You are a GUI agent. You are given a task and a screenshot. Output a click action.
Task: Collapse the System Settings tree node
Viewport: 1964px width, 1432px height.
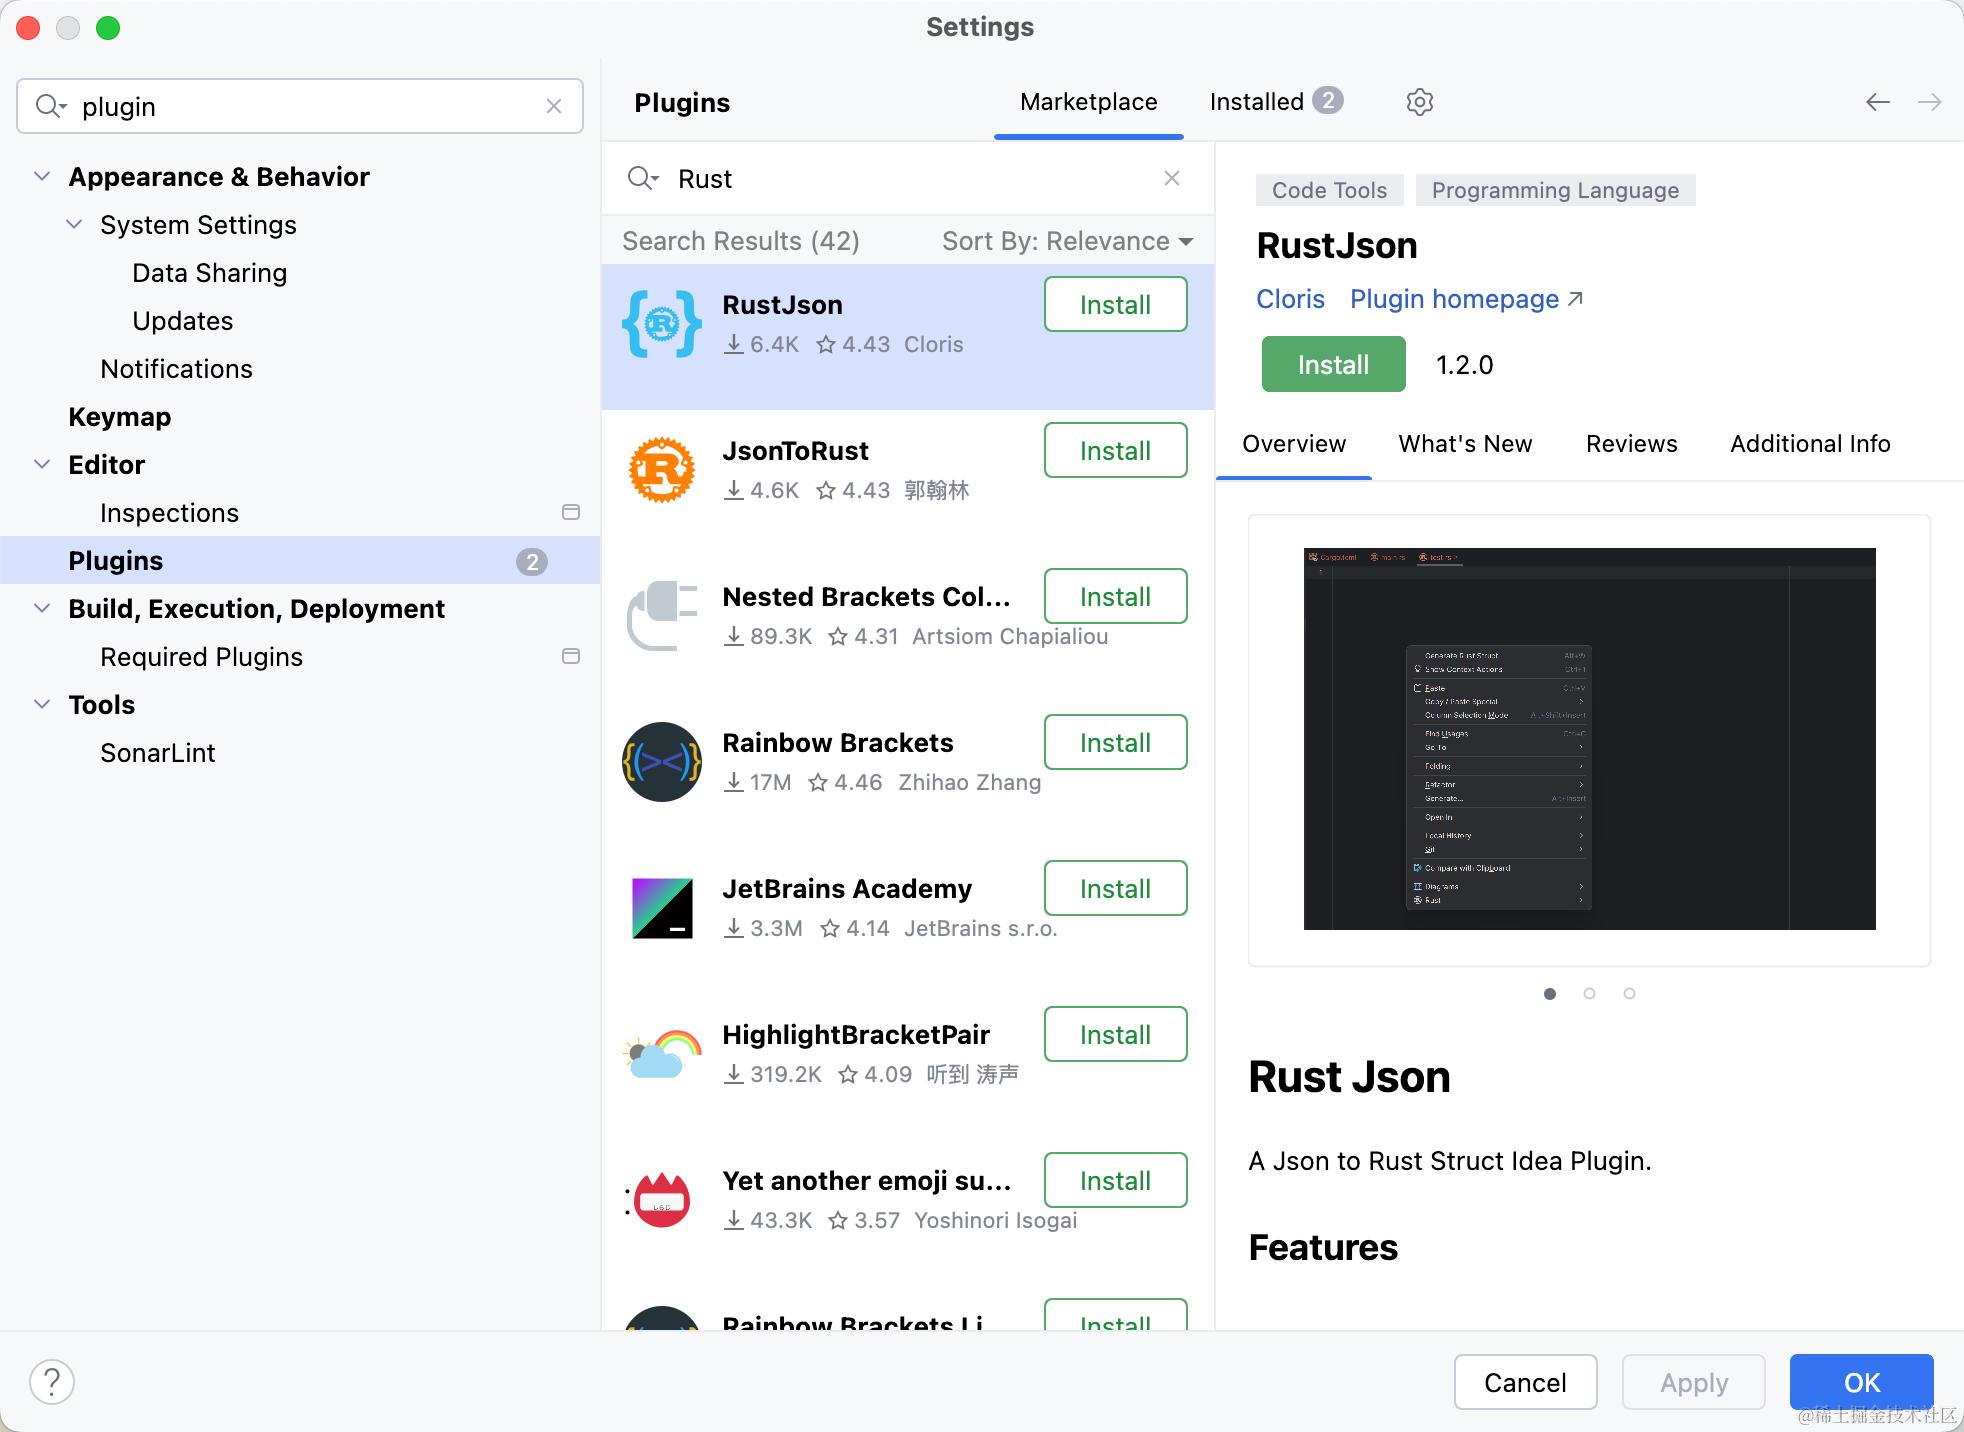pos(74,225)
